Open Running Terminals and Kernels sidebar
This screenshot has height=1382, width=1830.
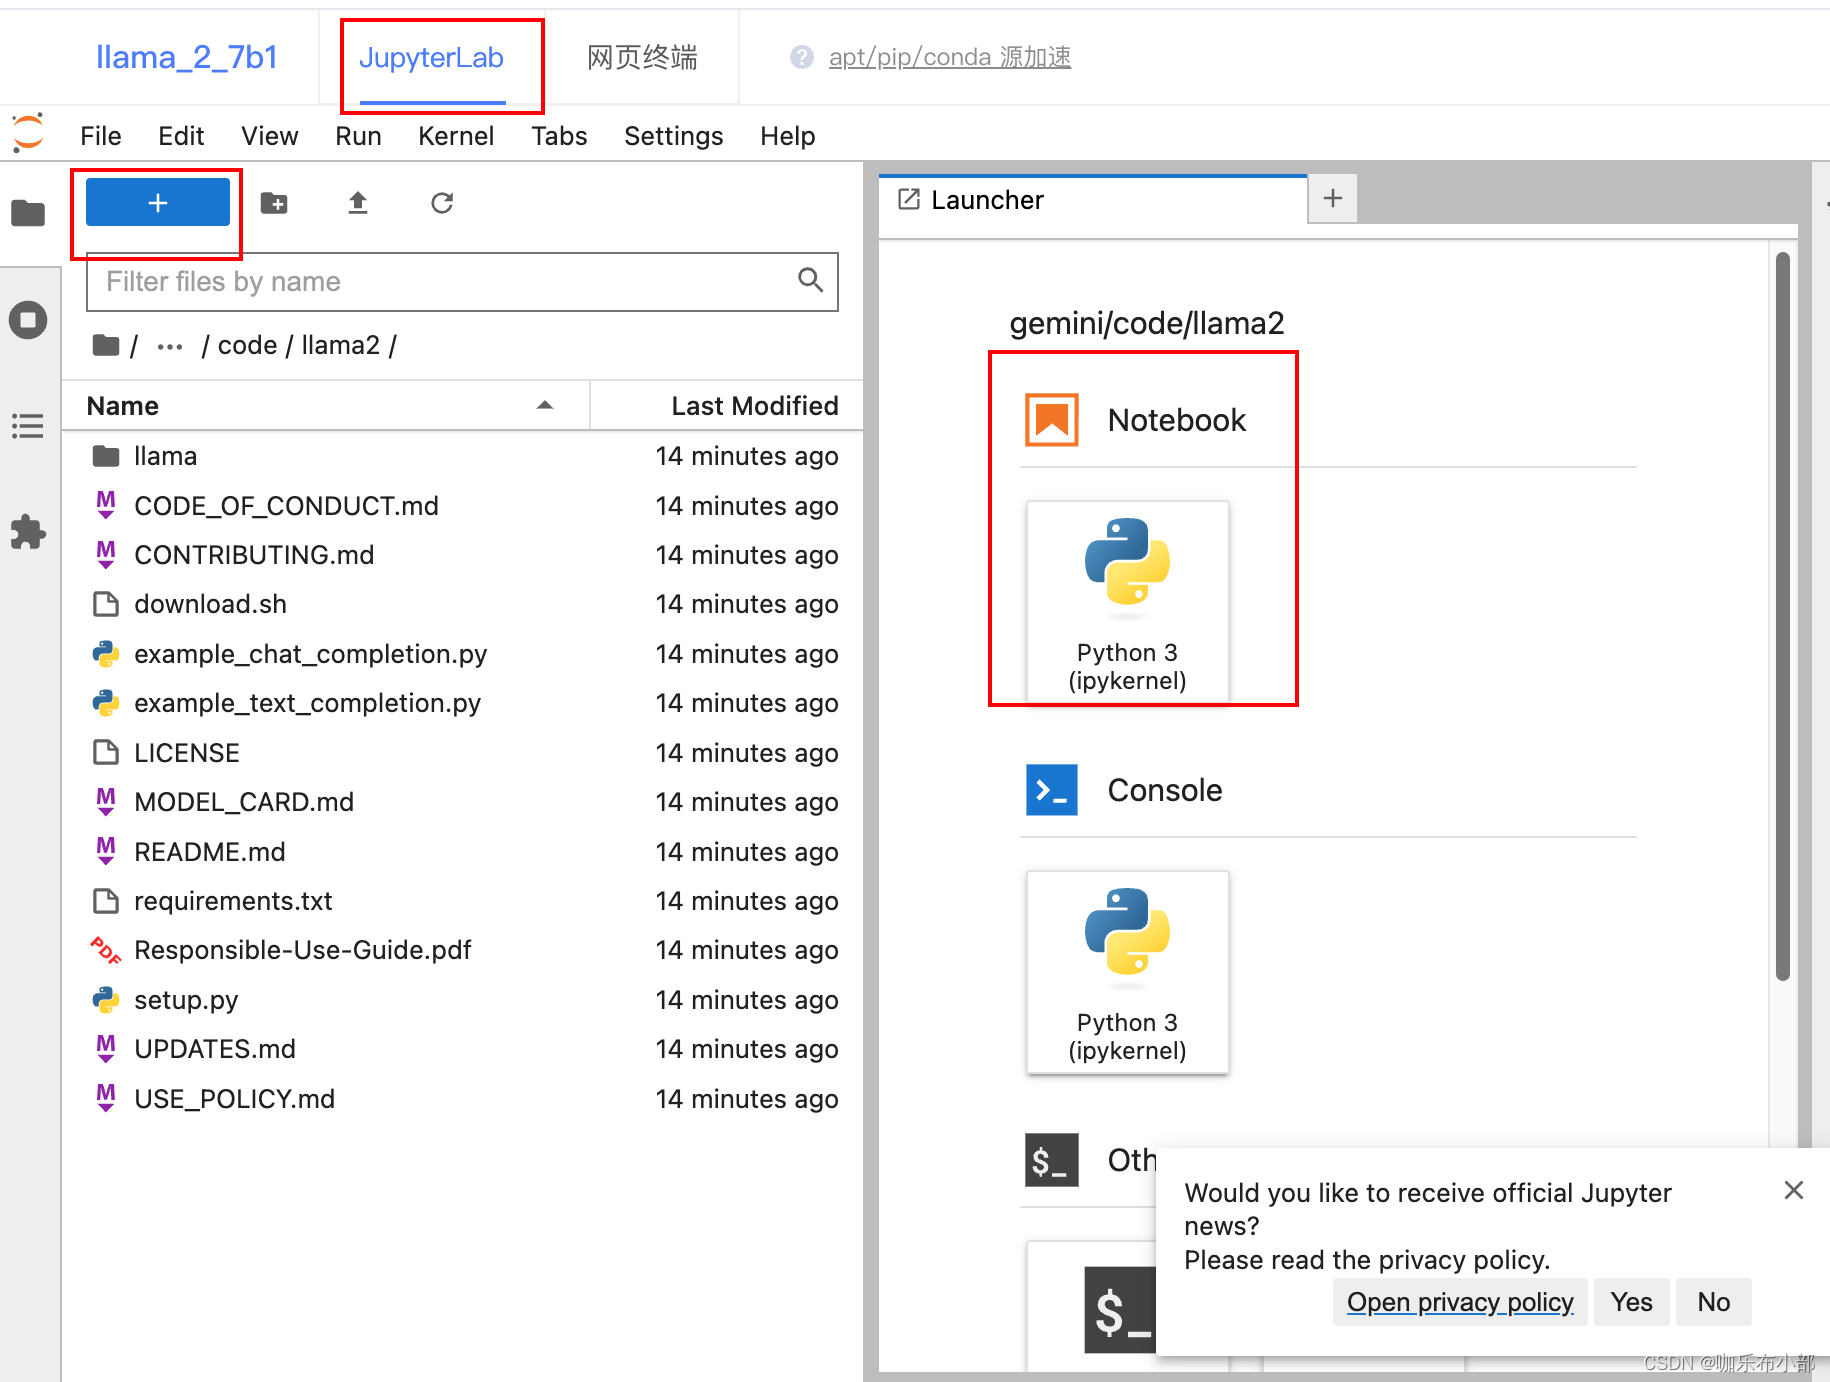pos(28,320)
